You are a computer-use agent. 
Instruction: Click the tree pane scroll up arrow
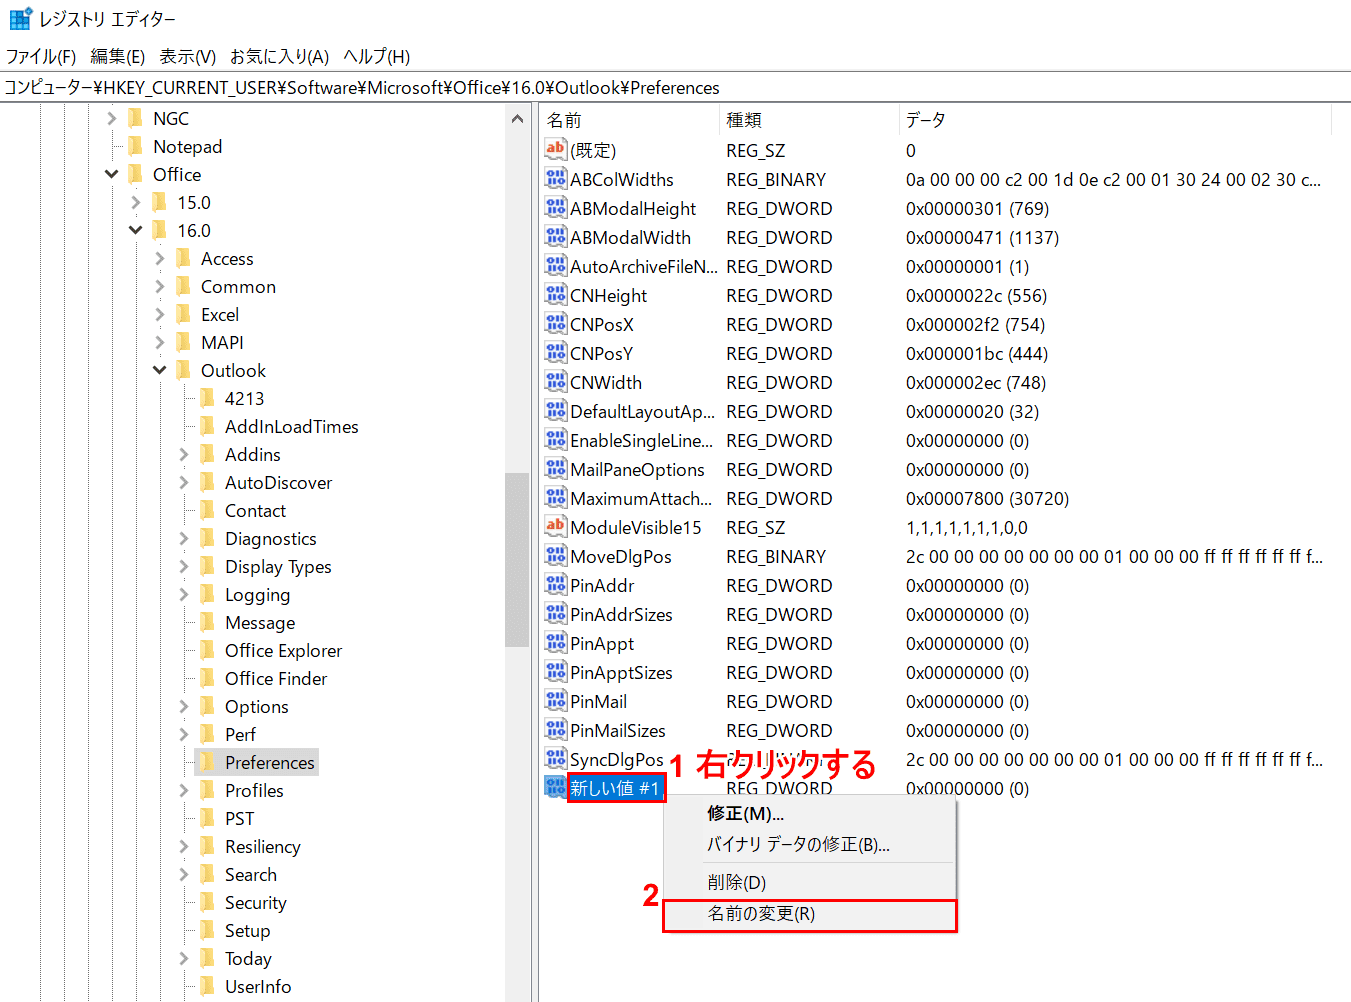pyautogui.click(x=517, y=119)
